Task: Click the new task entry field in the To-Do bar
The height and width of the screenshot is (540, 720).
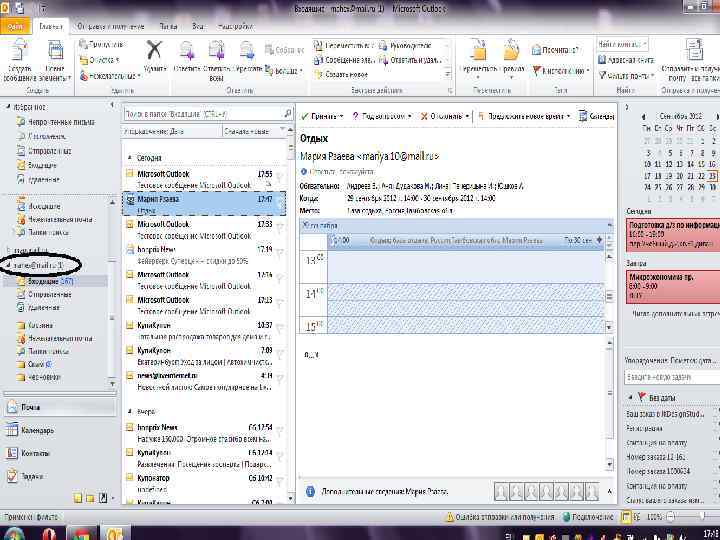Action: (x=671, y=377)
